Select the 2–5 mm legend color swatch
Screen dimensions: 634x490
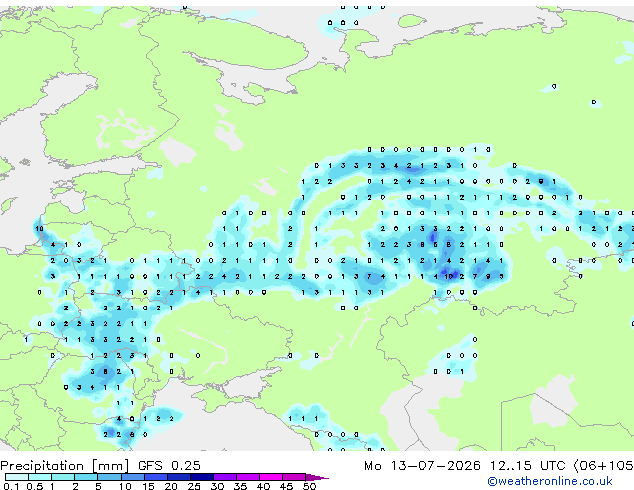pyautogui.click(x=86, y=477)
